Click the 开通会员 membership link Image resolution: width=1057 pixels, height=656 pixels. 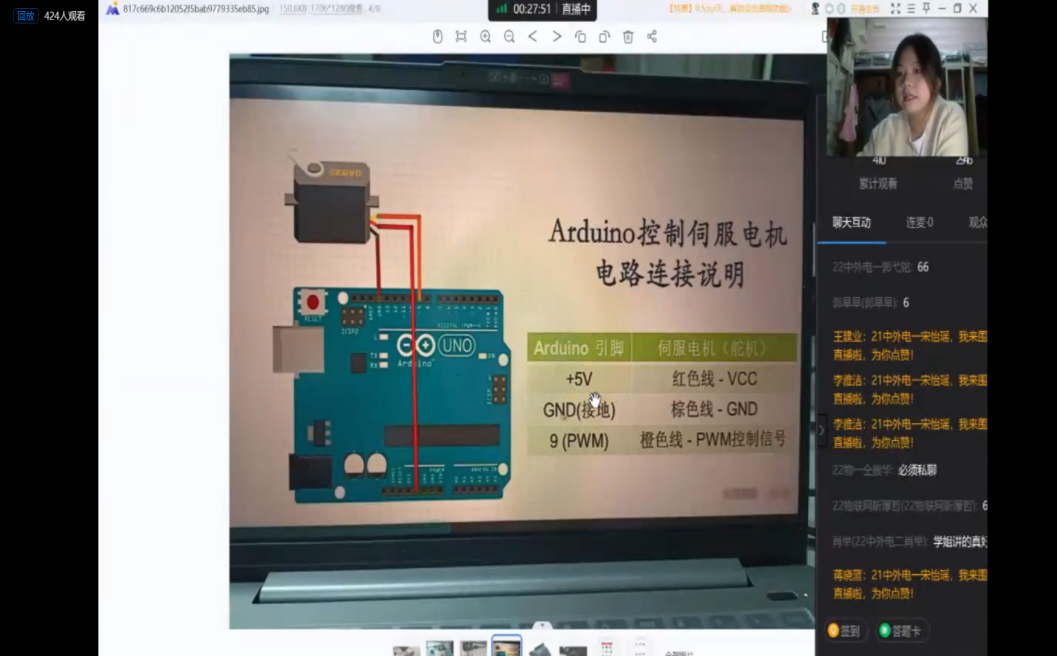click(865, 9)
